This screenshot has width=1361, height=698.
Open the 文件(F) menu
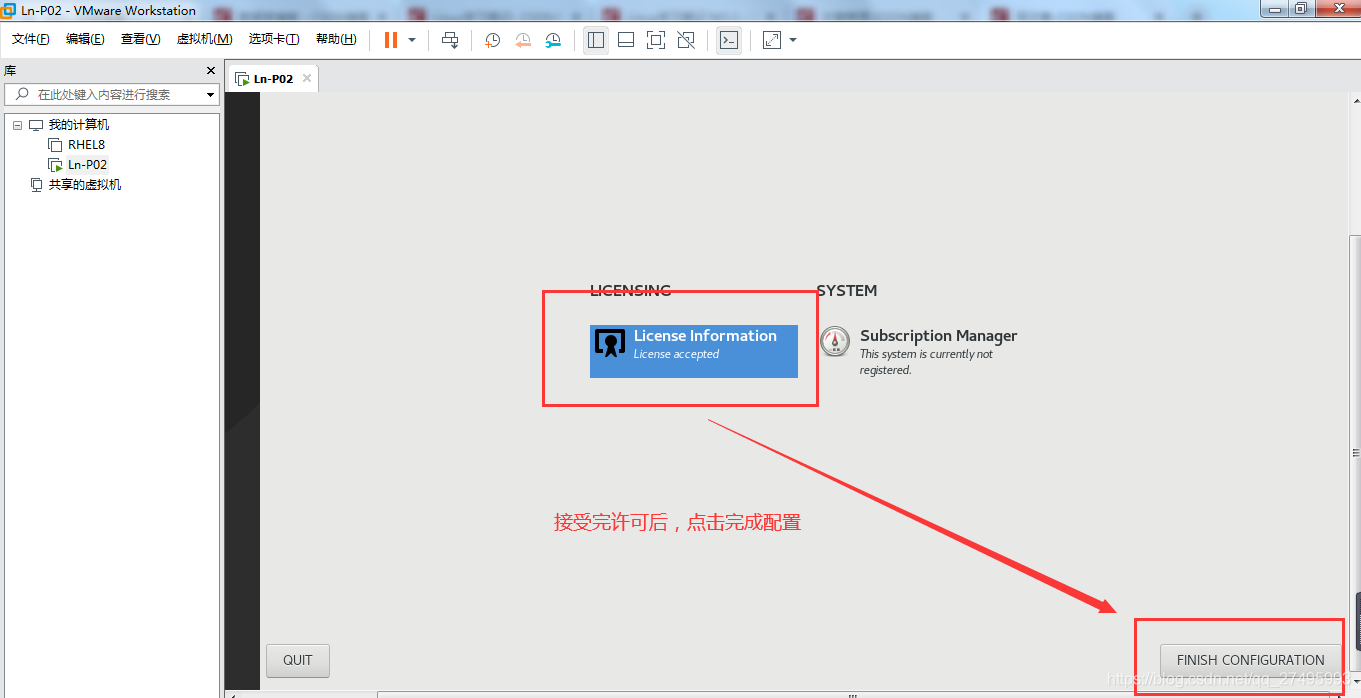pos(31,39)
